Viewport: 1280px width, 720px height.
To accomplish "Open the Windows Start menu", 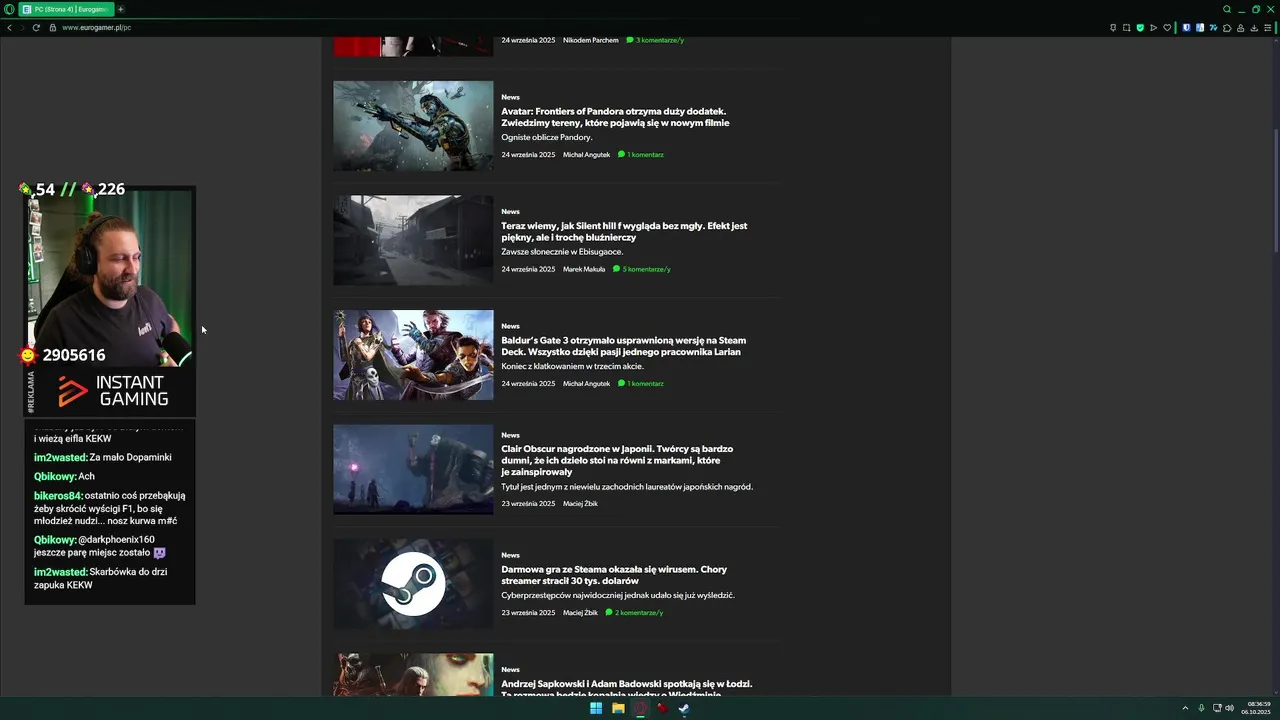I will 596,708.
